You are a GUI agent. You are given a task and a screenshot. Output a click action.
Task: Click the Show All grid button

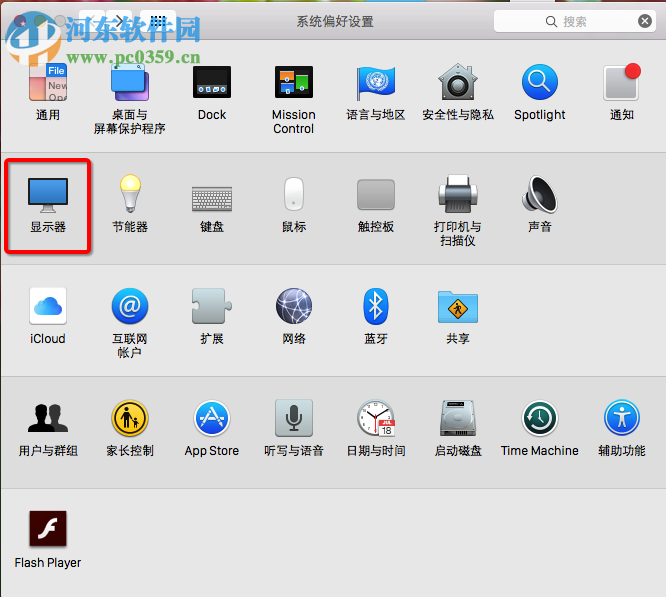[x=158, y=21]
